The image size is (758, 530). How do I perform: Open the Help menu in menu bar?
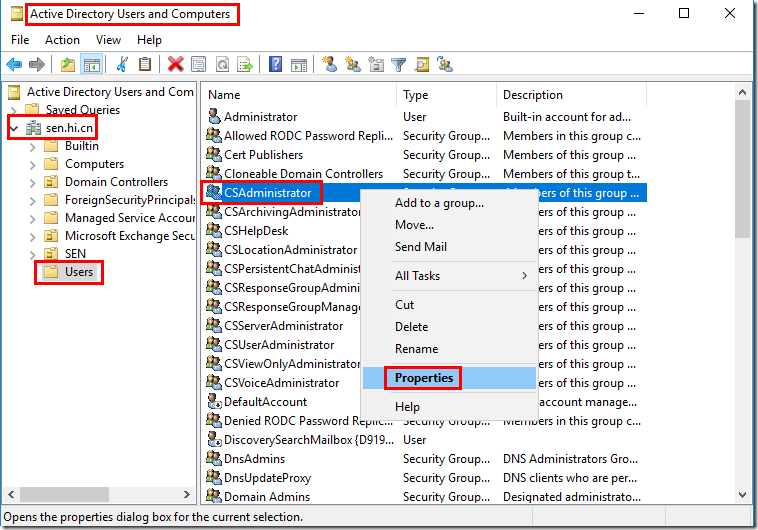pos(149,40)
